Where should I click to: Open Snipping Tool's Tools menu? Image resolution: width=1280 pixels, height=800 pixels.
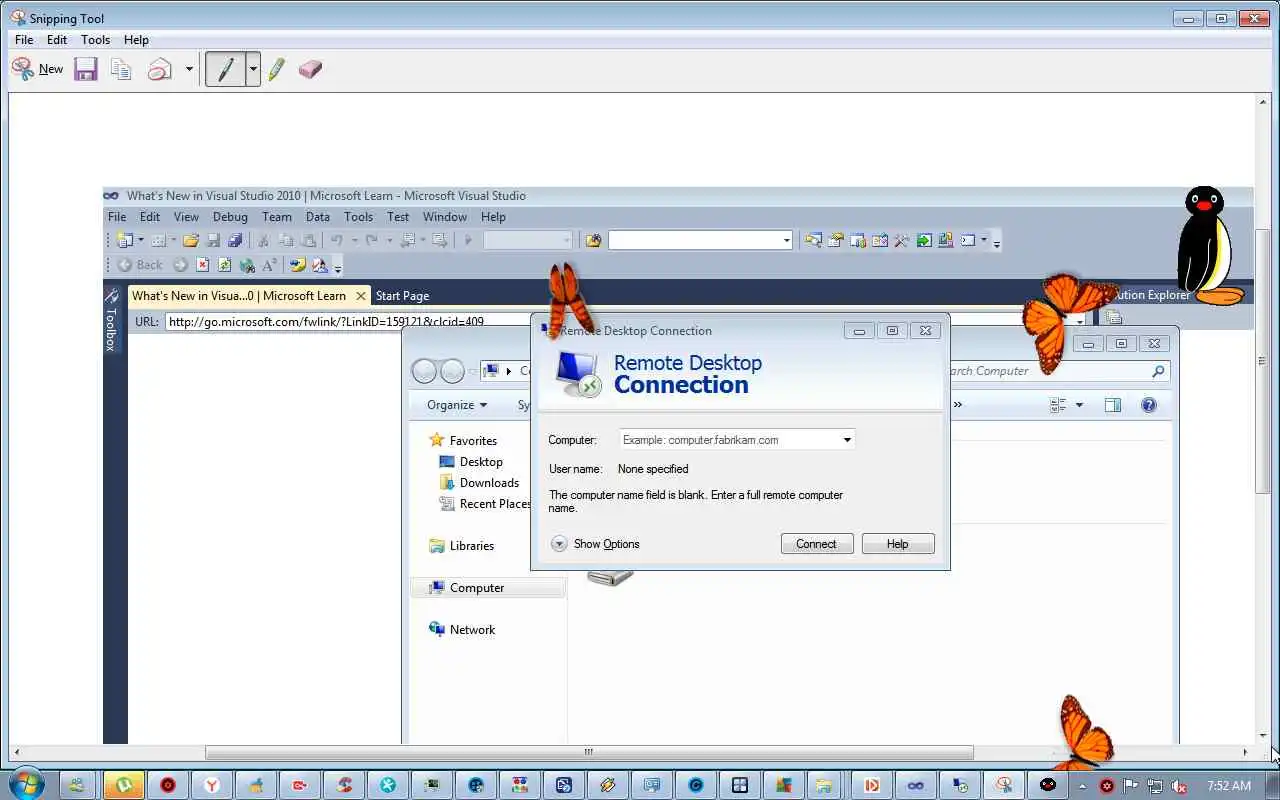pyautogui.click(x=95, y=40)
